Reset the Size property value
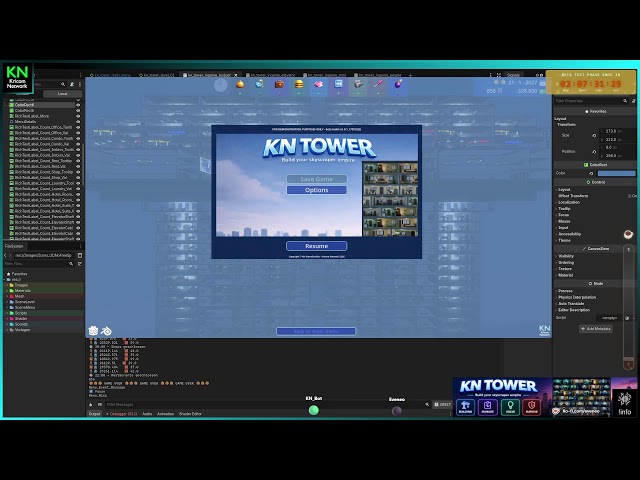The height and width of the screenshot is (480, 640). pyautogui.click(x=594, y=136)
